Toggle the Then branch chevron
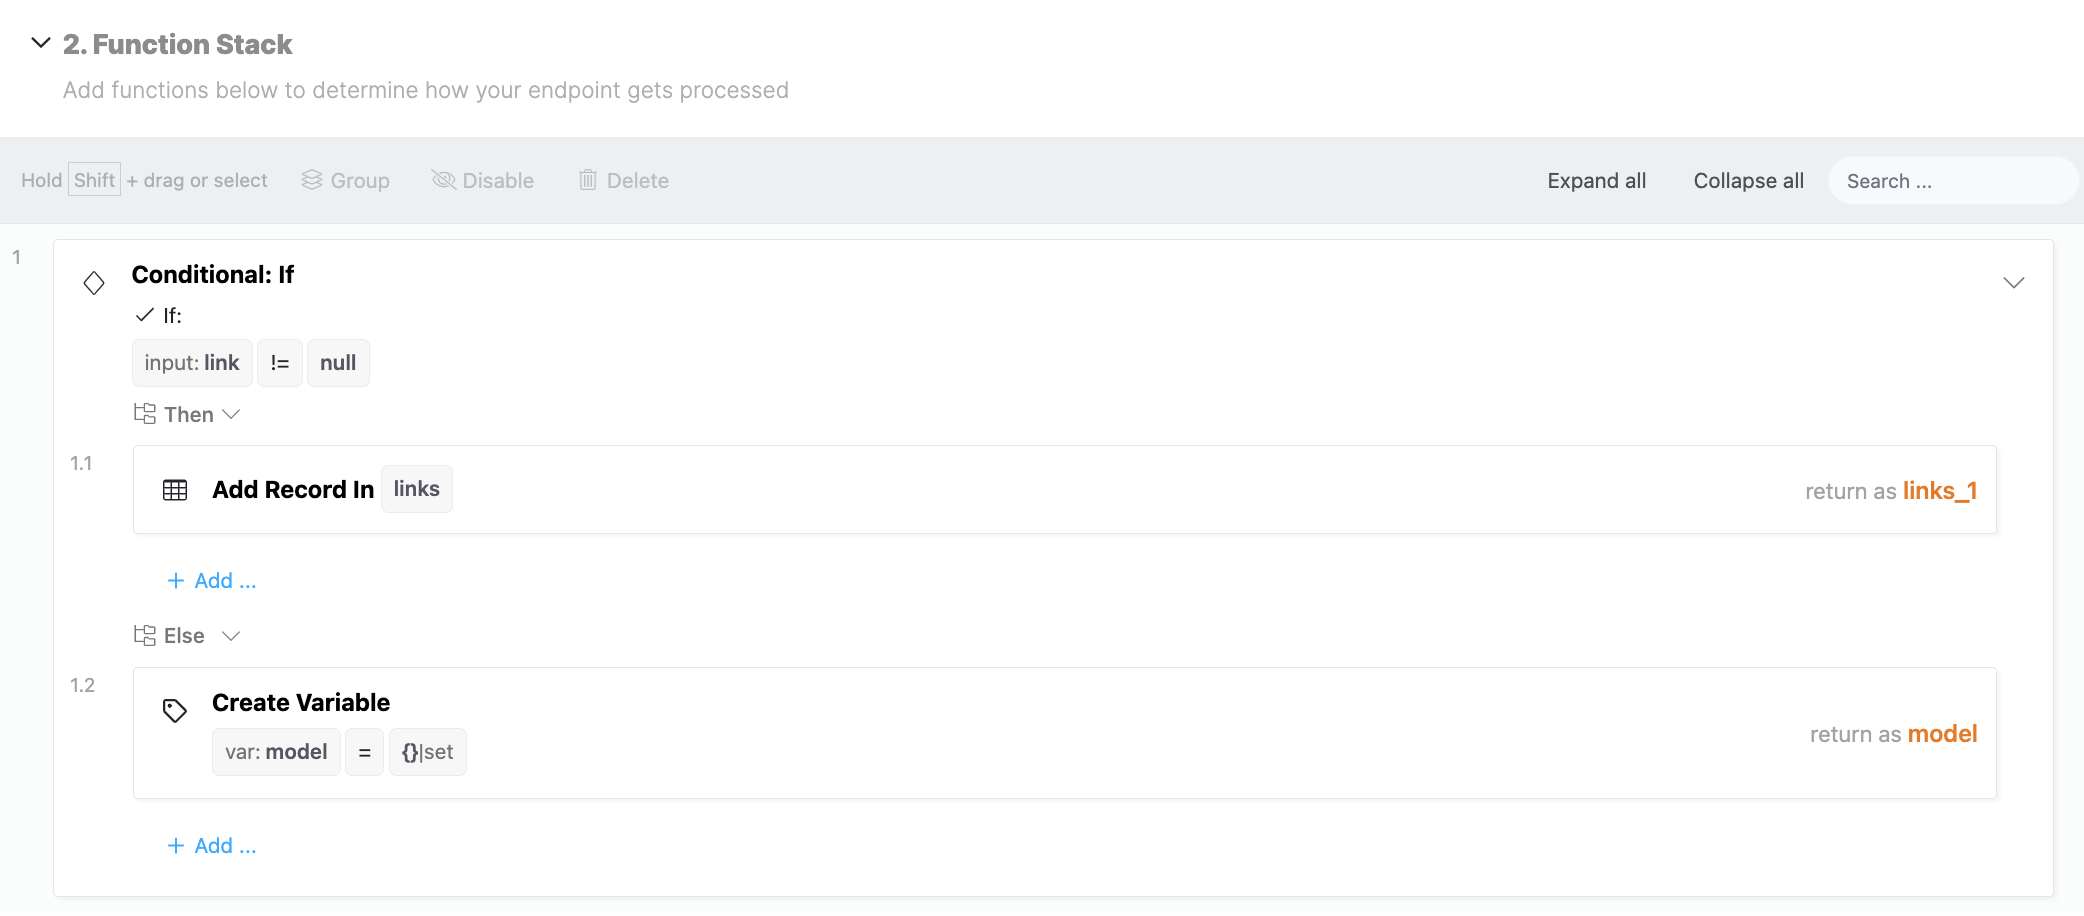The image size is (2084, 916). (x=231, y=414)
